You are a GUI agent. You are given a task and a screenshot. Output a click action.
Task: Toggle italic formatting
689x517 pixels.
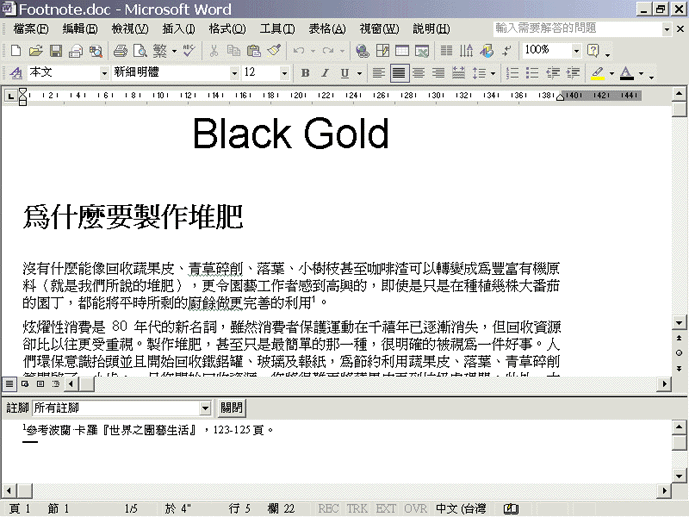coord(325,73)
